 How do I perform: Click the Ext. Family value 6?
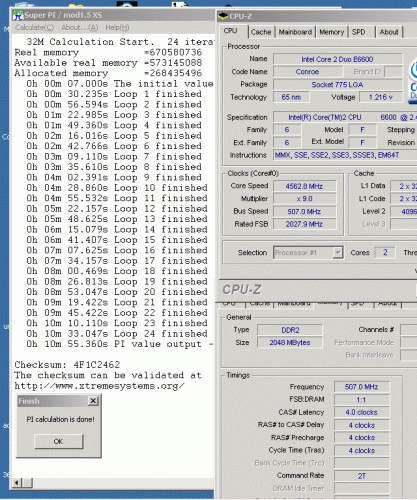coord(287,142)
